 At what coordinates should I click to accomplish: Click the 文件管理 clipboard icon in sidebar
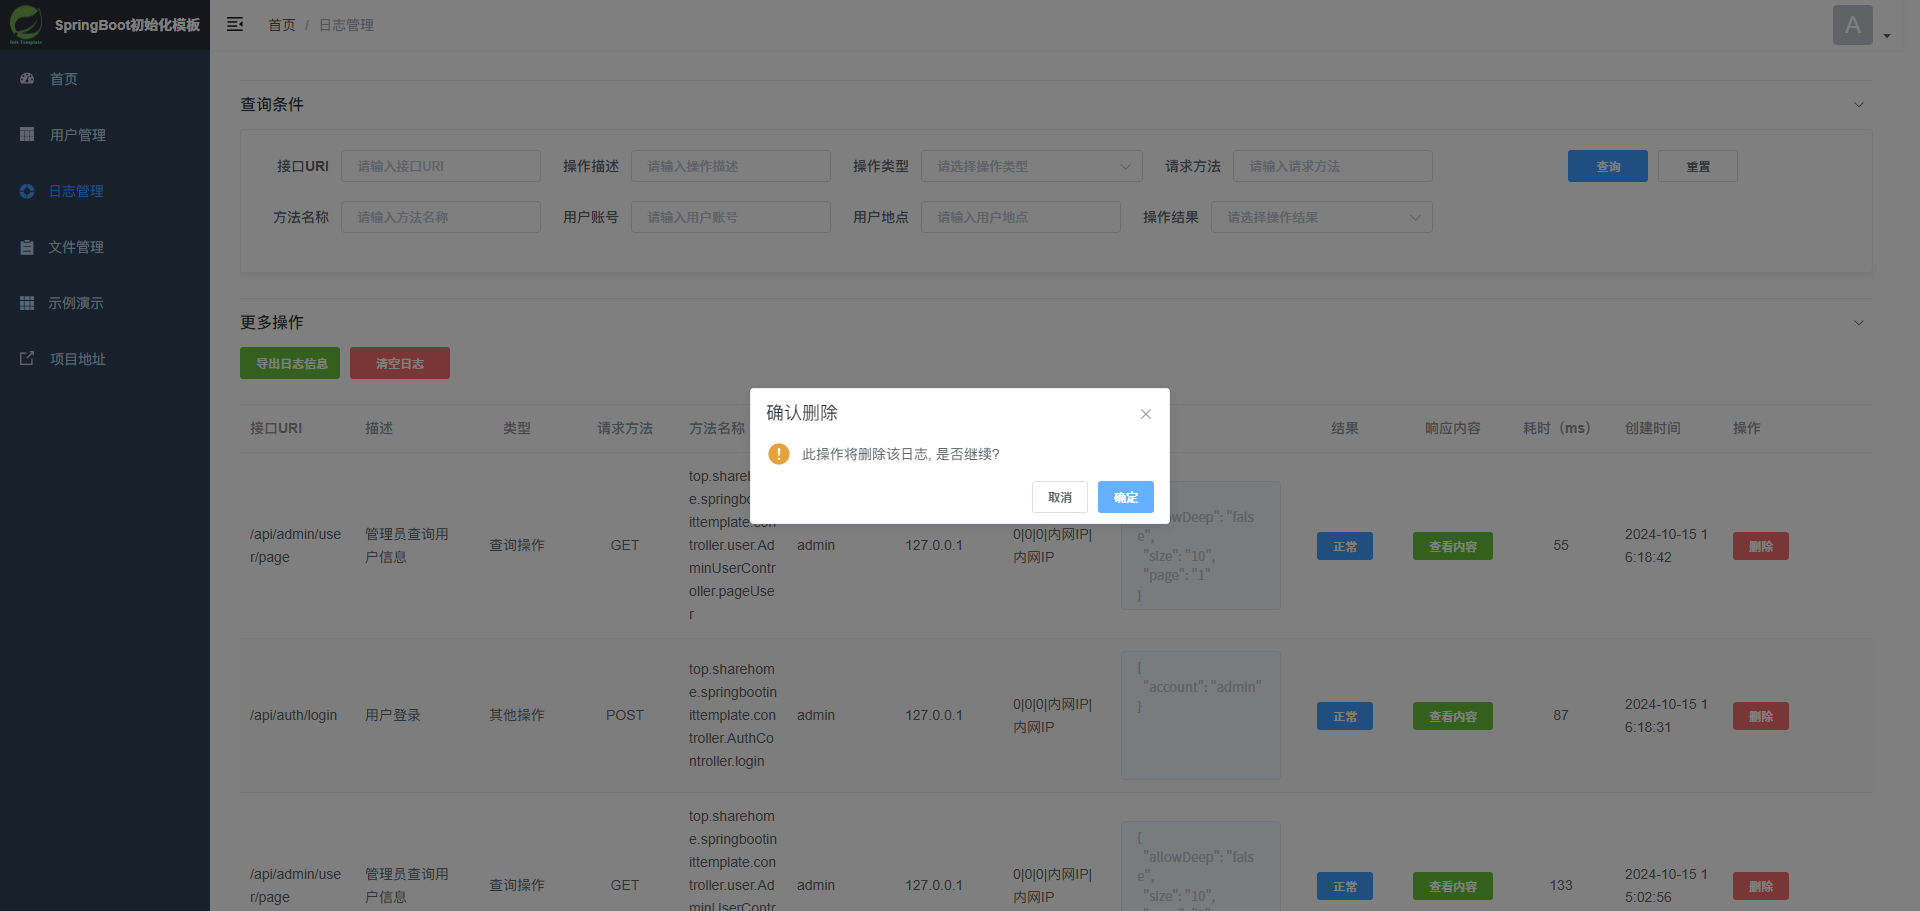coord(27,246)
